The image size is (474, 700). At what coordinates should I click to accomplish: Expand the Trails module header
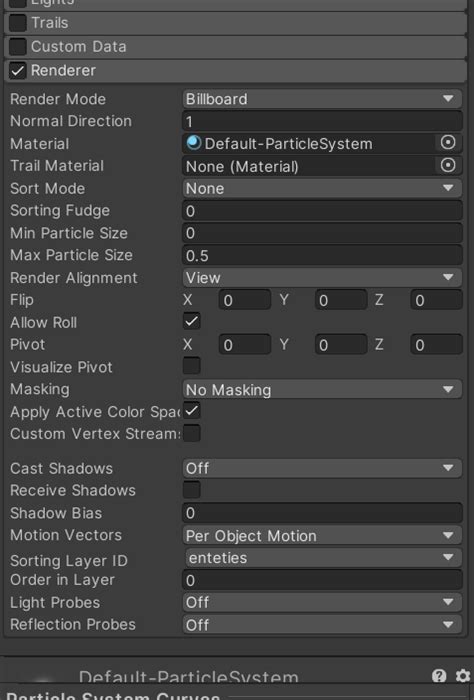pyautogui.click(x=235, y=23)
